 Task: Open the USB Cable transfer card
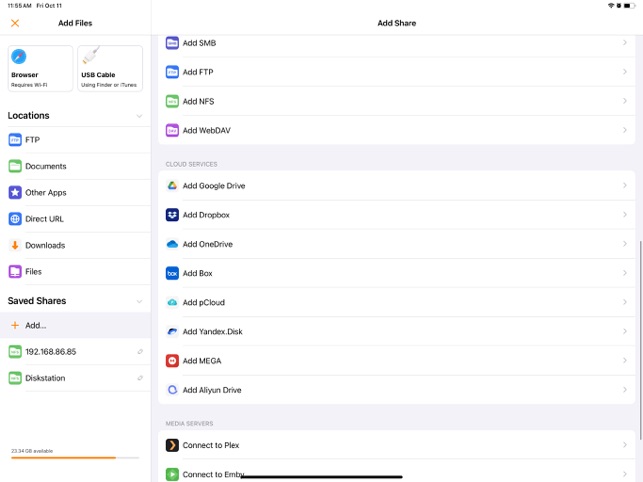tap(110, 68)
